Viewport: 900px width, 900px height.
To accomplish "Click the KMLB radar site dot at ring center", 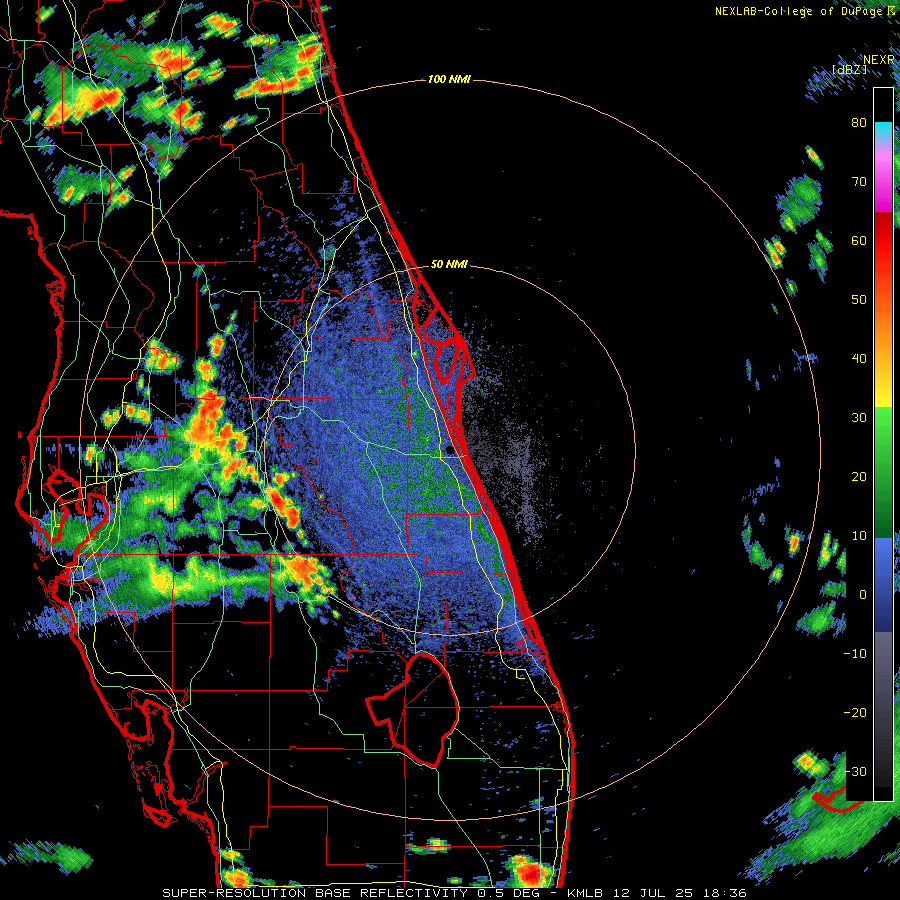I will (x=449, y=450).
